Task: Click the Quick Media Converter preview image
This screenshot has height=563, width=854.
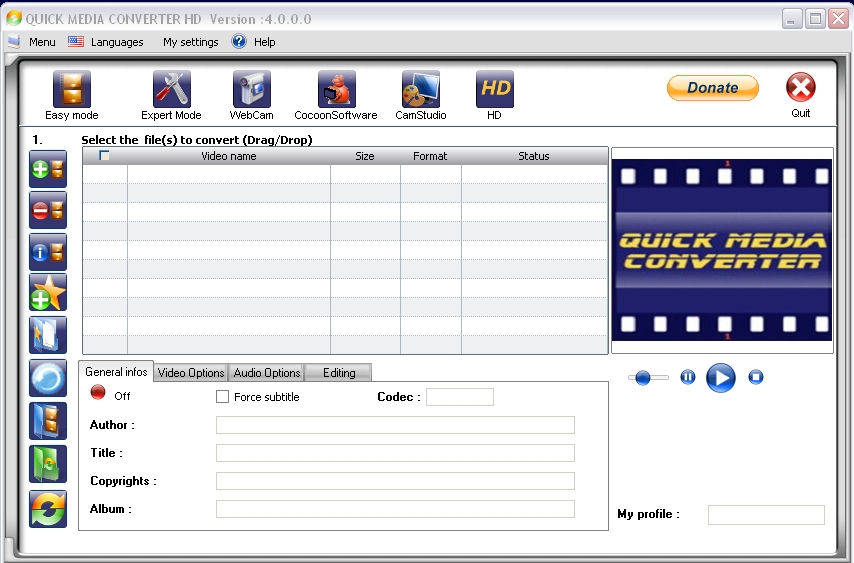Action: 722,250
